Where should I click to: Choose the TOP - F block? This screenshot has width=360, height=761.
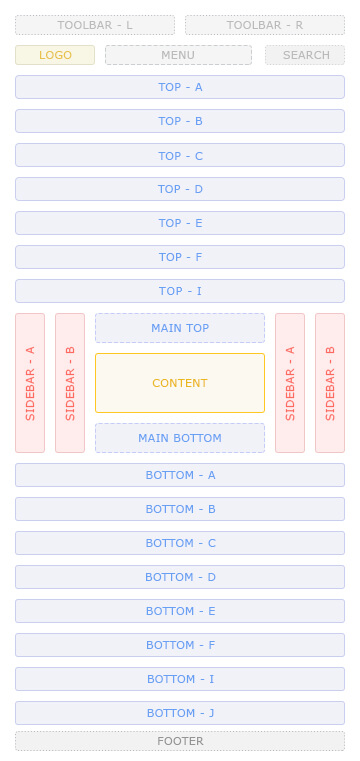pos(180,257)
